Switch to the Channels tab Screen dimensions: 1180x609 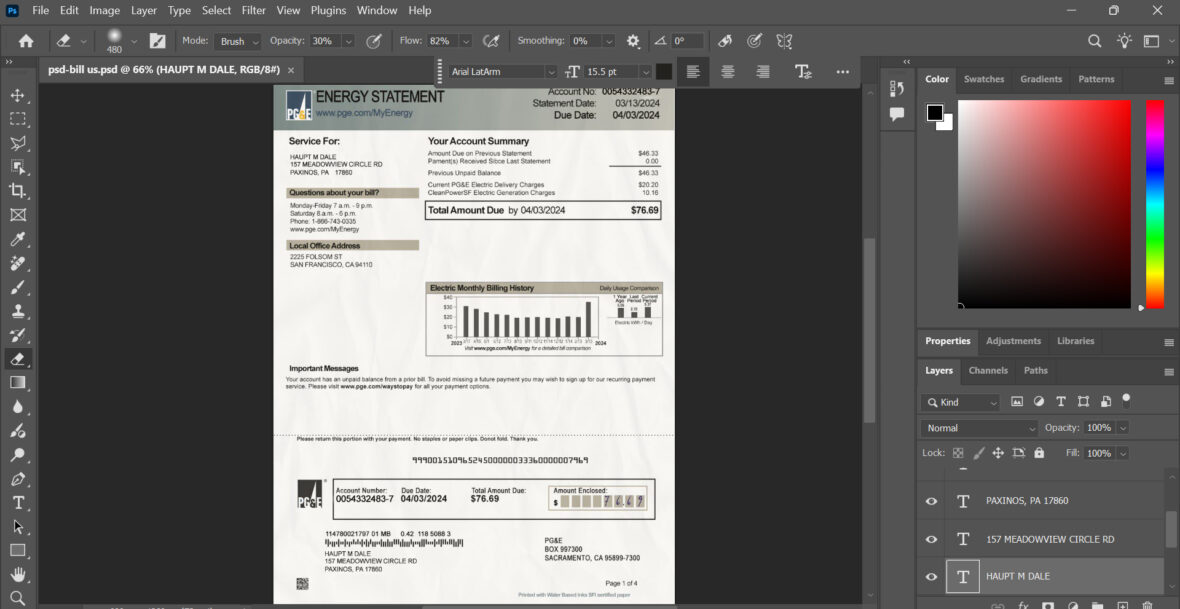988,370
